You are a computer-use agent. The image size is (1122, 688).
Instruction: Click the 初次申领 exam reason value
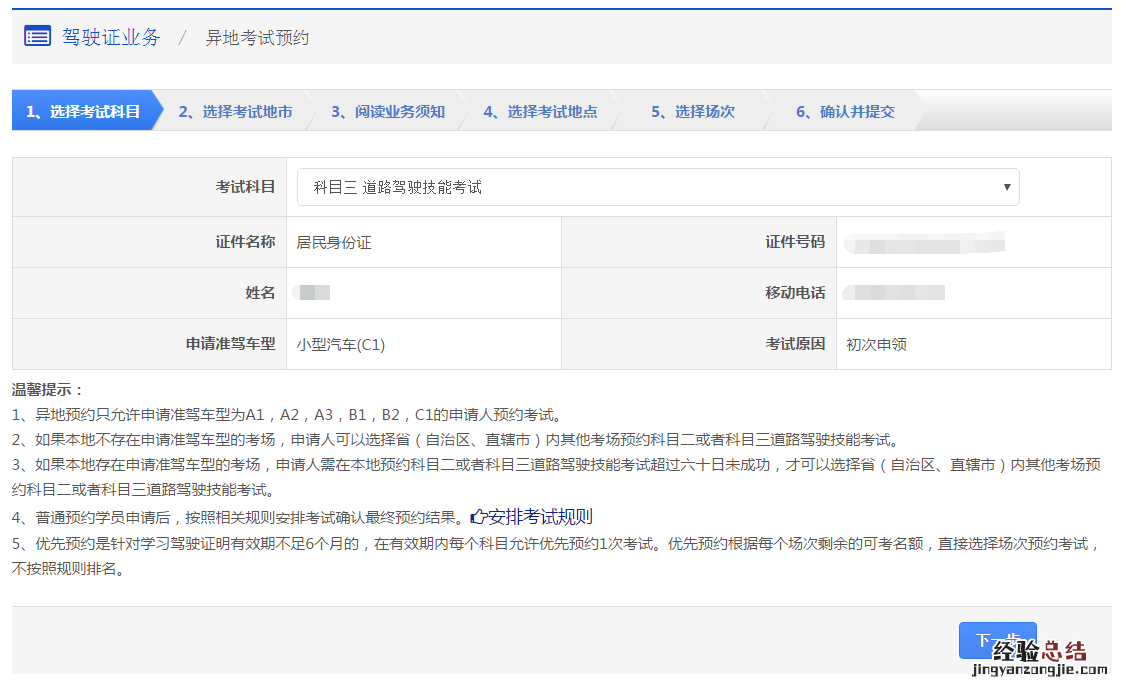point(876,344)
